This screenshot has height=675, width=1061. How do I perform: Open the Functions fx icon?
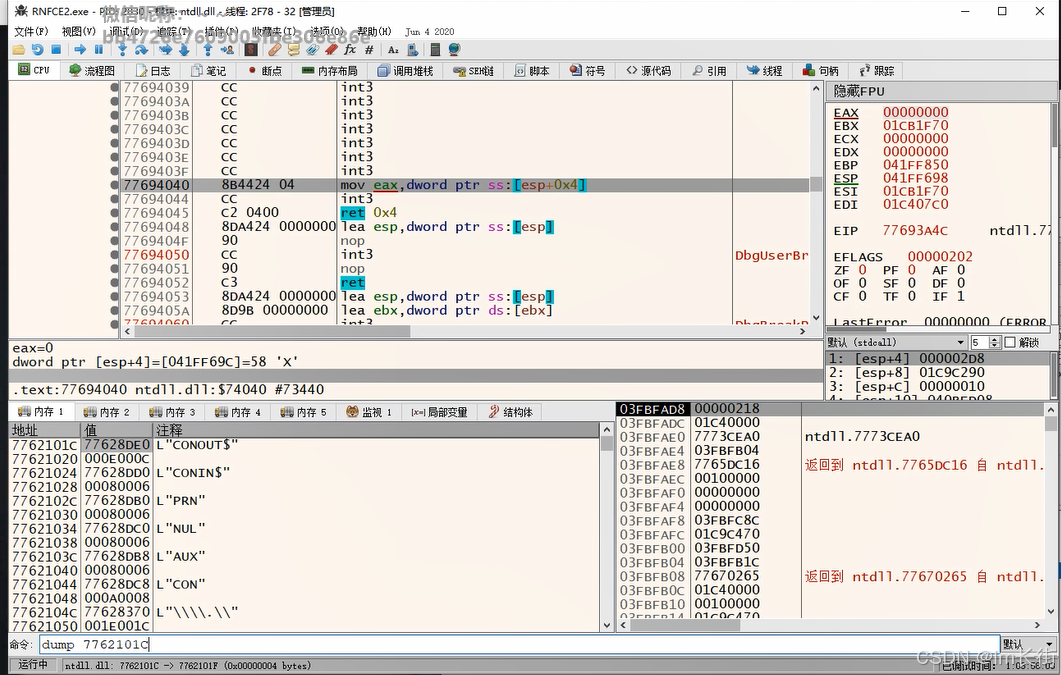point(350,49)
